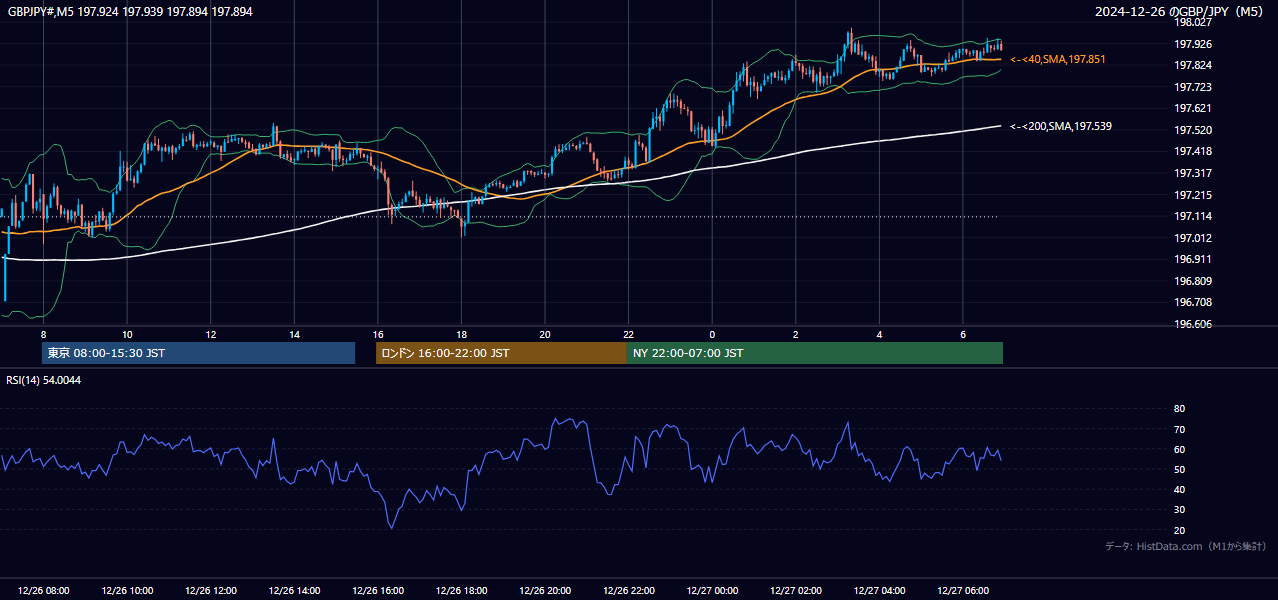Click hour tick 0 under the price chart
The height and width of the screenshot is (600, 1278).
(x=712, y=335)
